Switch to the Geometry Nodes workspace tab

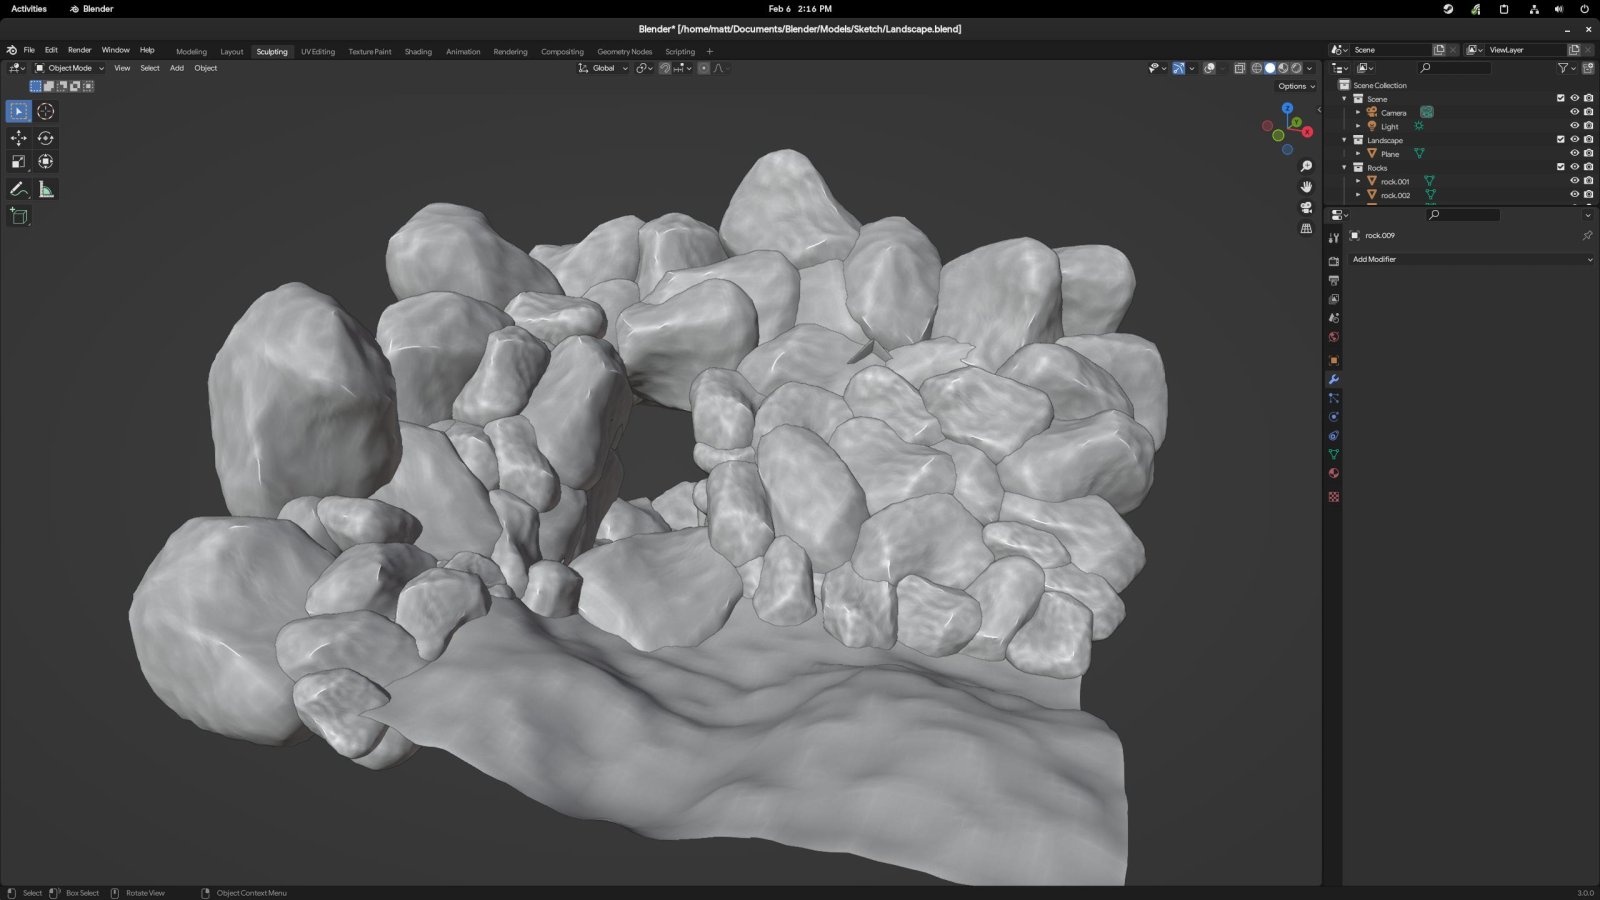pos(624,51)
